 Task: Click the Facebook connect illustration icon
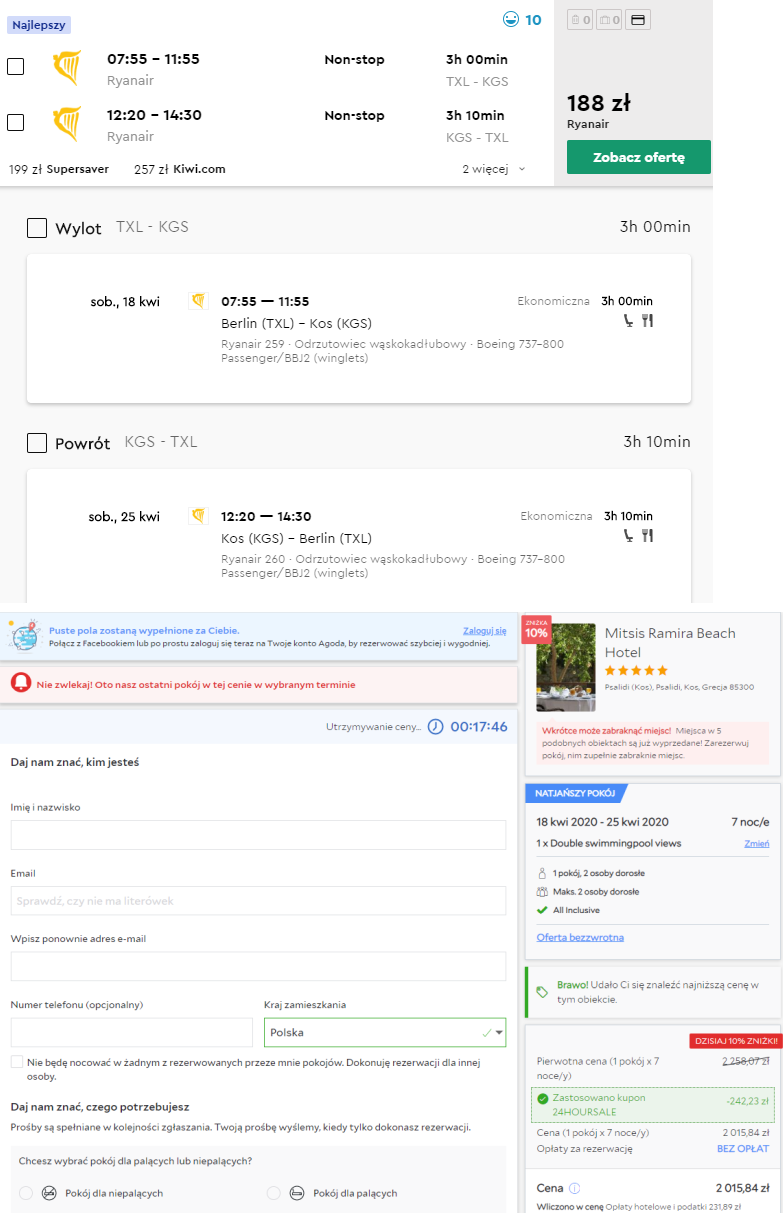click(x=24, y=635)
